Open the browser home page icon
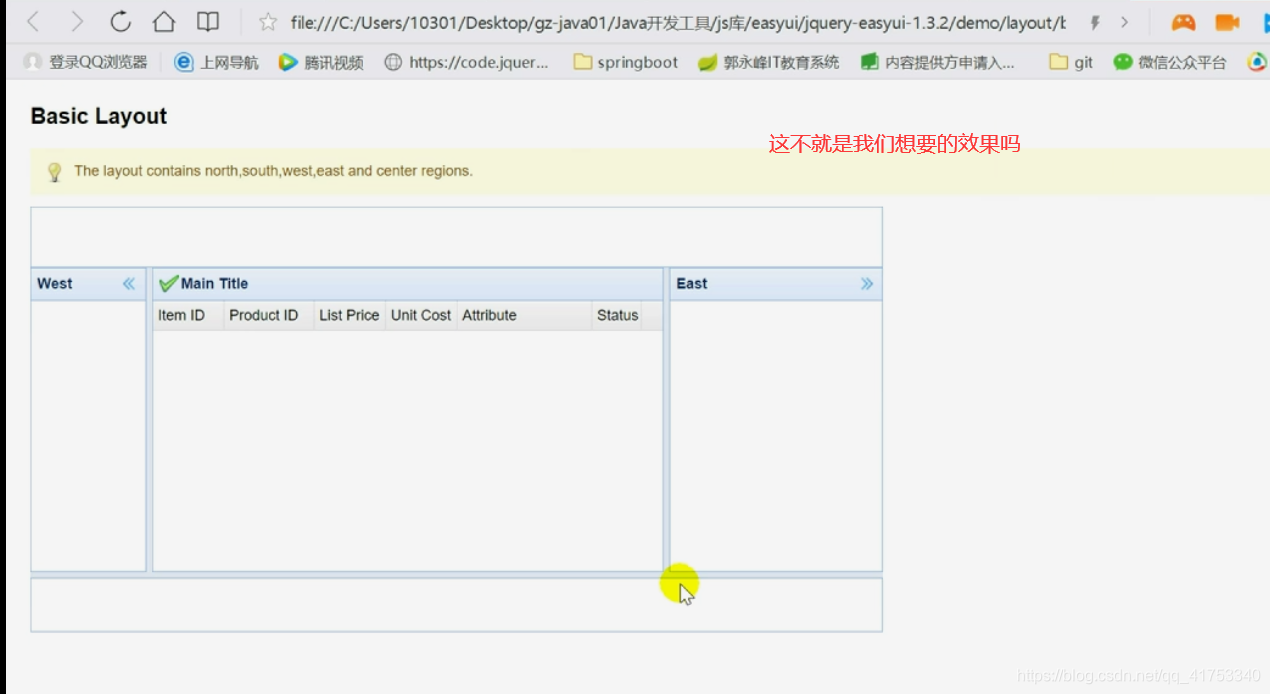Viewport: 1270px width, 694px height. [164, 21]
